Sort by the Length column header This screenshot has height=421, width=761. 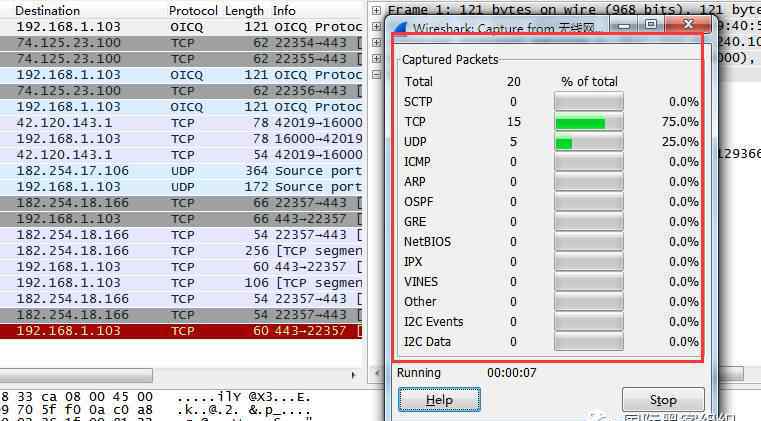pyautogui.click(x=244, y=10)
